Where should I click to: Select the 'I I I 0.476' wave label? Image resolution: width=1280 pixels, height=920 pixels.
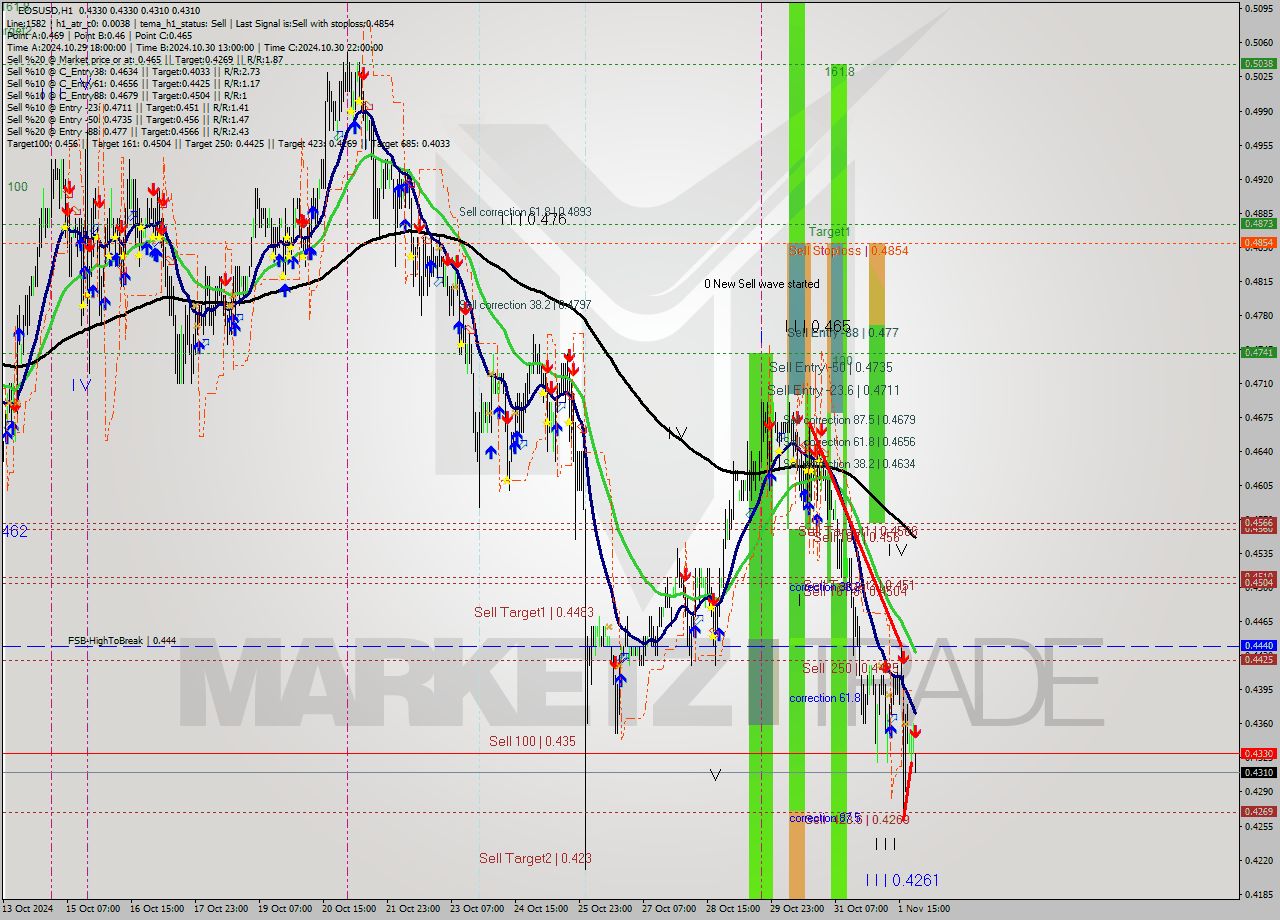pyautogui.click(x=533, y=220)
